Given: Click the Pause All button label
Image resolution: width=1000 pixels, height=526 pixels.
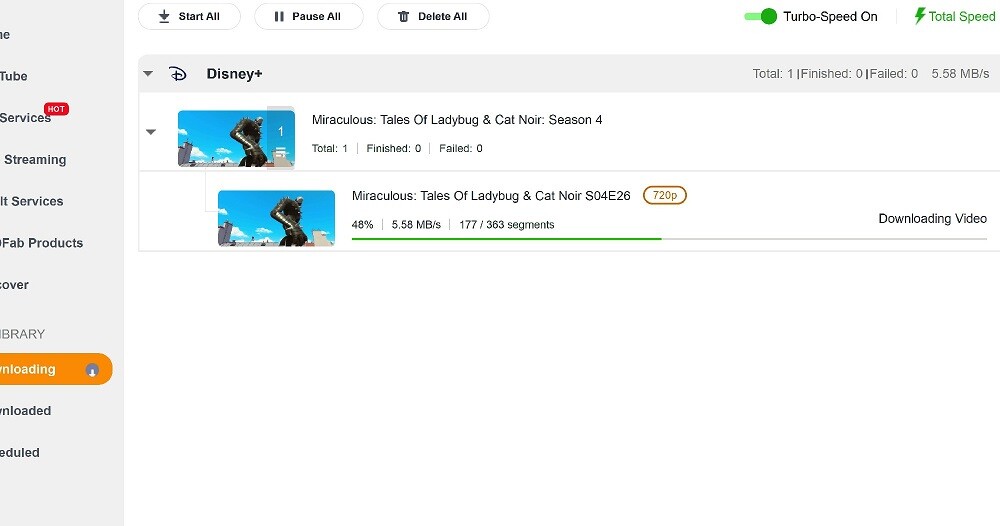Looking at the screenshot, I should pyautogui.click(x=316, y=17).
